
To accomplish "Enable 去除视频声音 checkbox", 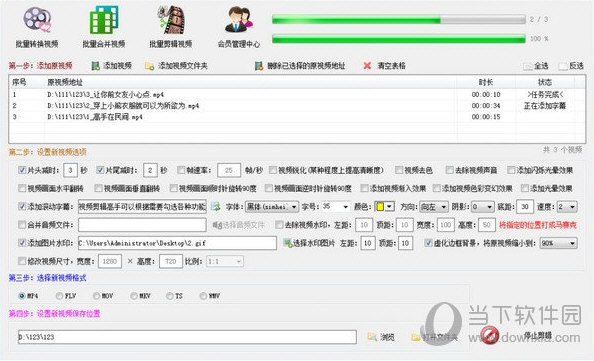I will [x=450, y=170].
